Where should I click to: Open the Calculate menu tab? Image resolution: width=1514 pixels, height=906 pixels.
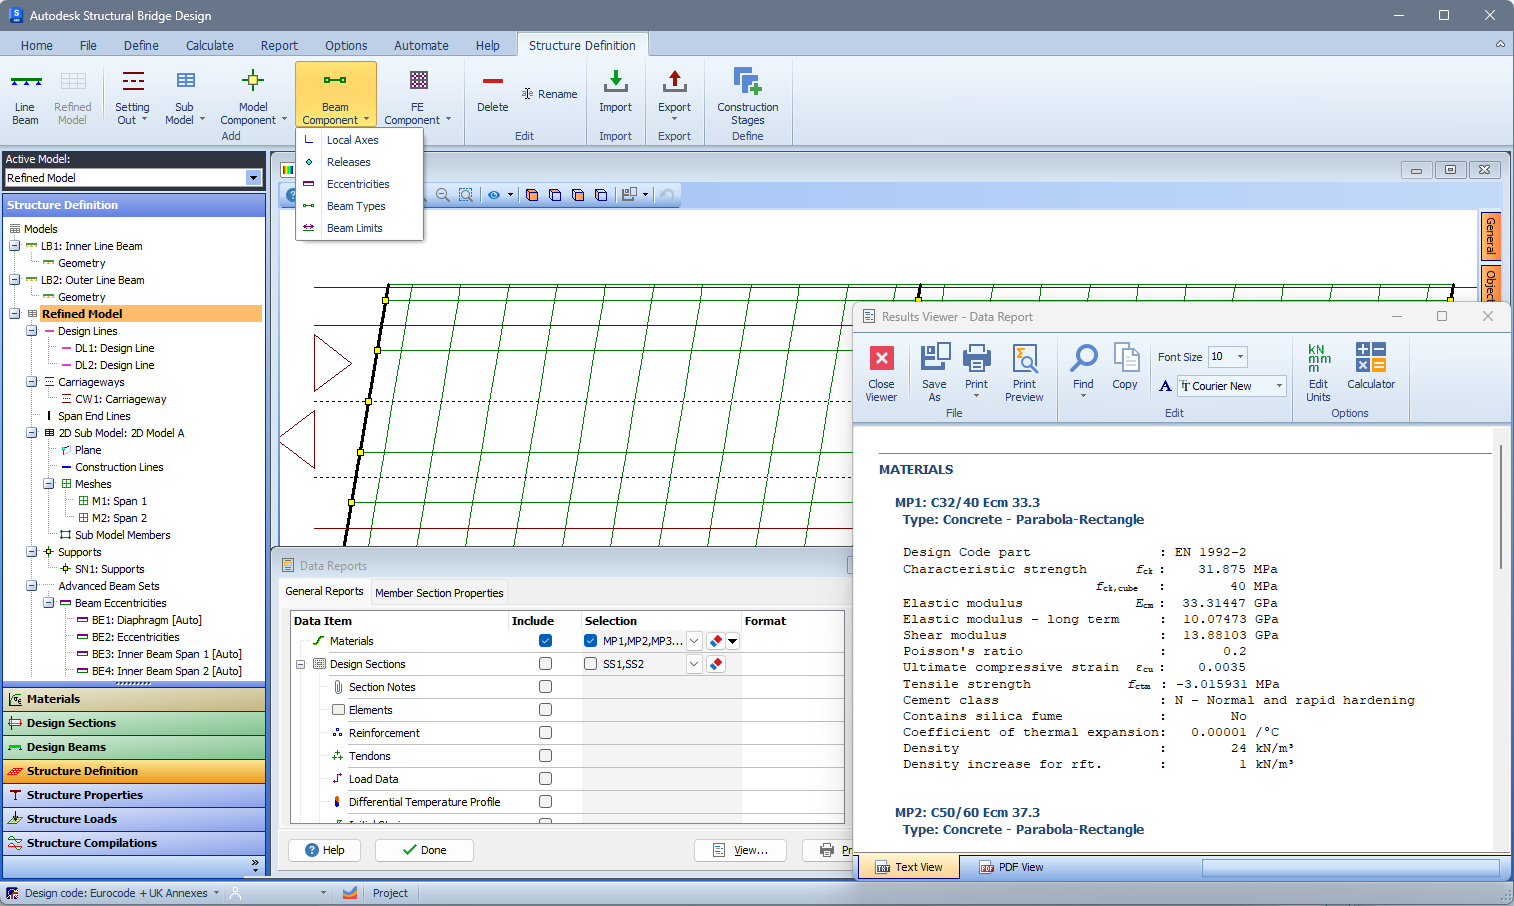[210, 46]
